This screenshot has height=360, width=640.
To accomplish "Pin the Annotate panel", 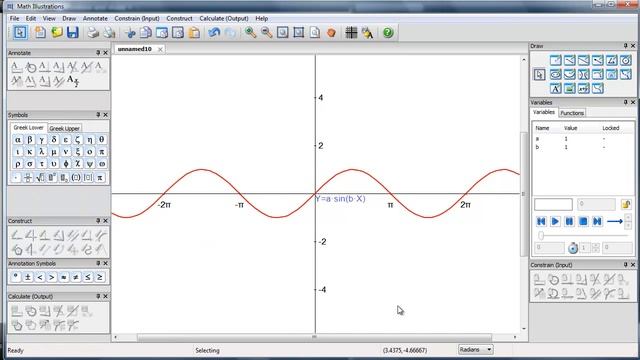I will 98,53.
